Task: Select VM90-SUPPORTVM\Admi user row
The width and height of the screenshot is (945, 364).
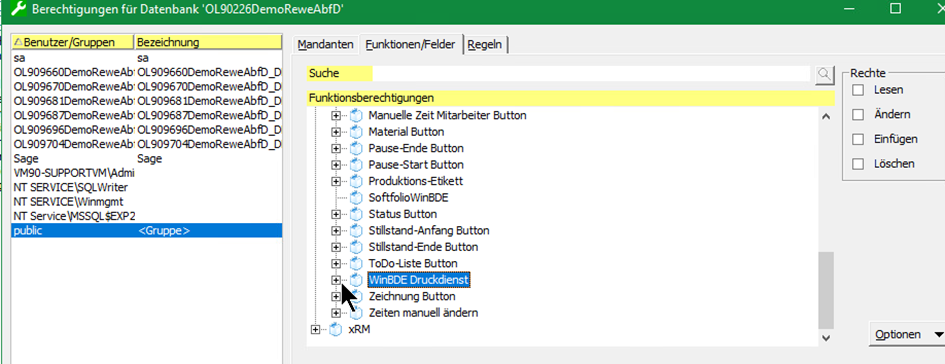Action: pos(146,173)
